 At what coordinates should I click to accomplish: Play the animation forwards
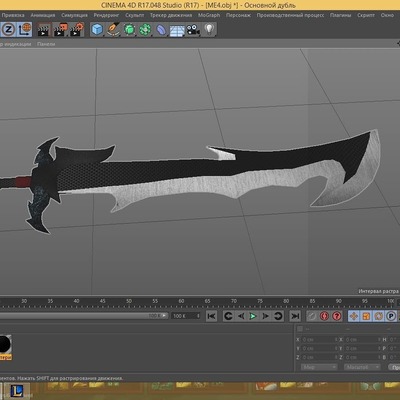pyautogui.click(x=253, y=316)
